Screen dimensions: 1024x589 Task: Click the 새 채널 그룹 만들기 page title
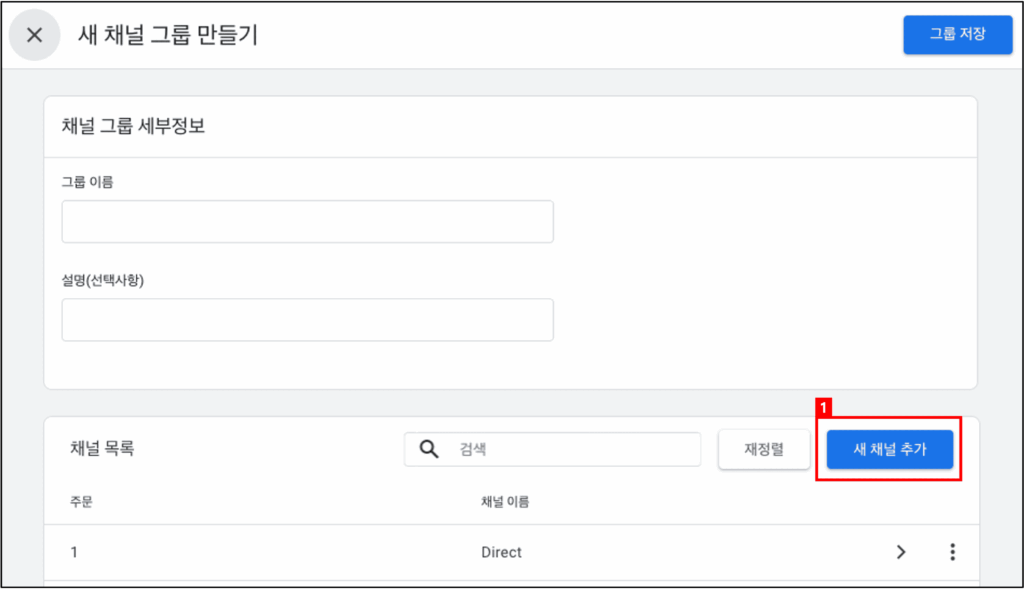click(168, 35)
